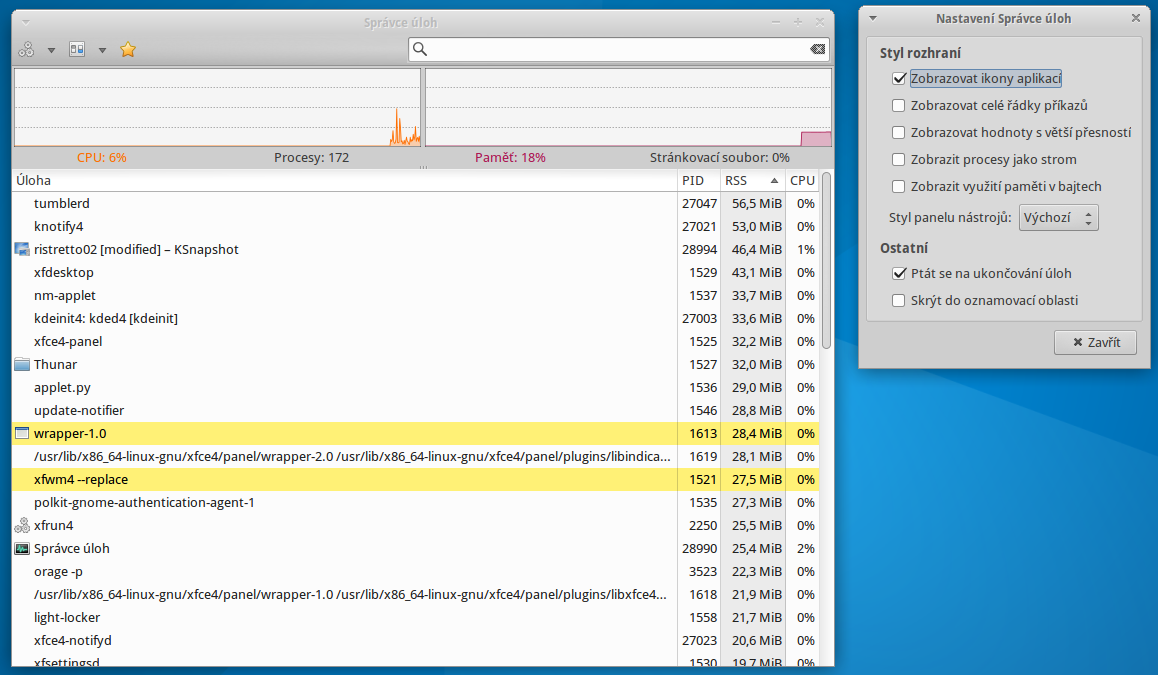The width and height of the screenshot is (1158, 675).
Task: Disable 'Zobrazovat ikony aplikací' checkbox
Action: point(898,79)
